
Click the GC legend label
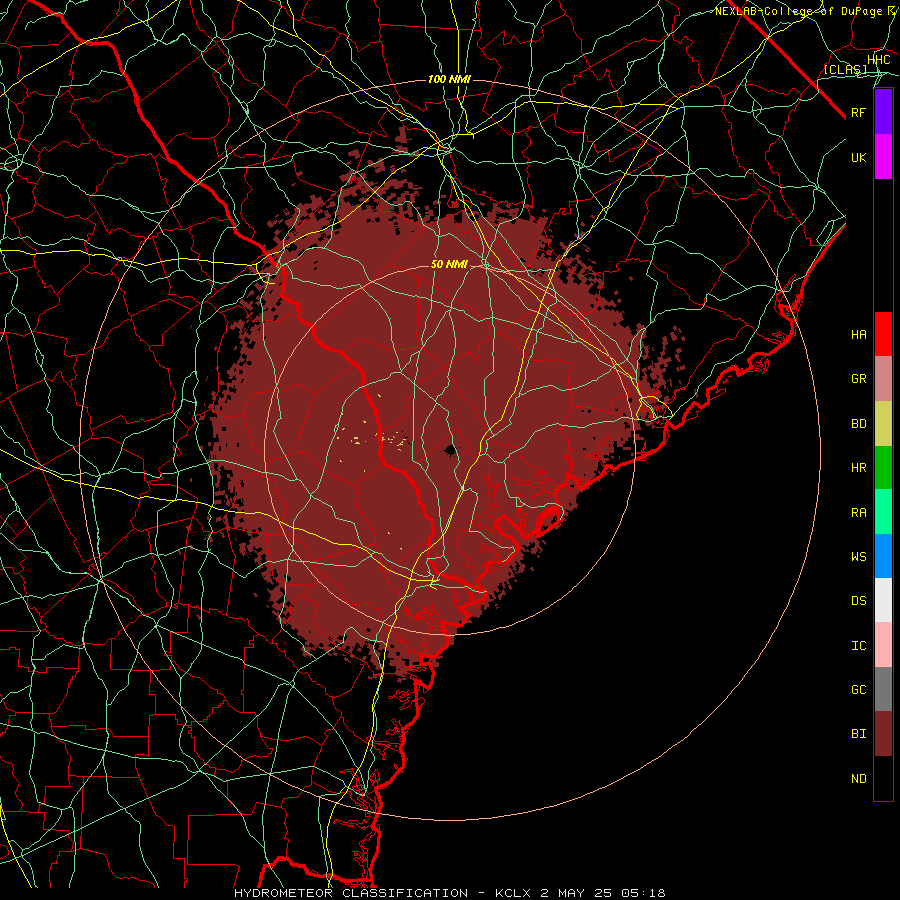tap(858, 689)
